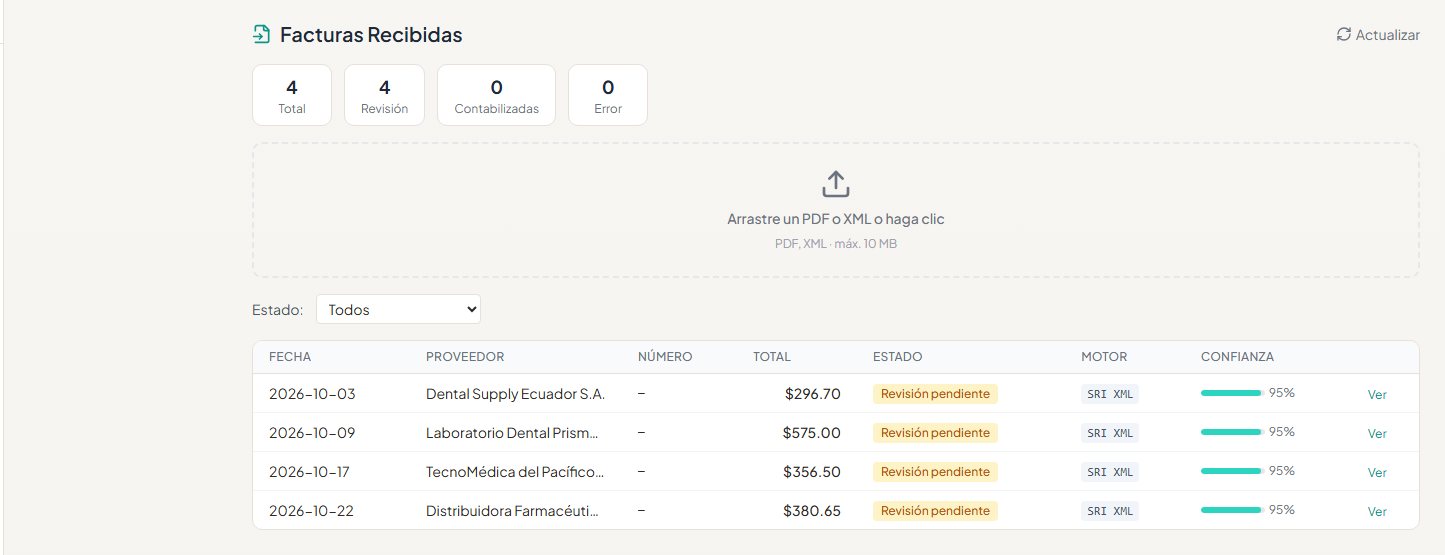
Task: Click Revisión pendiente badge on 2026-10-22 row
Action: pyautogui.click(x=935, y=511)
